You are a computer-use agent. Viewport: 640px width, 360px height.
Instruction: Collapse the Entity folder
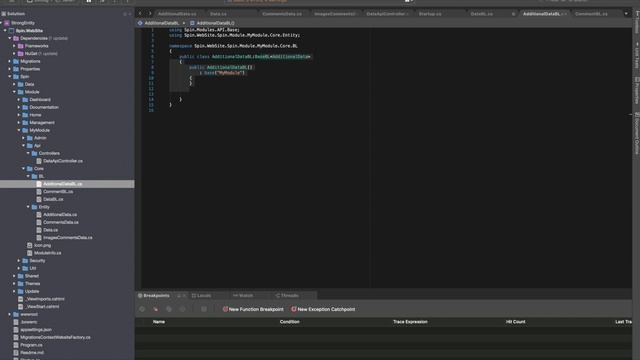28,207
